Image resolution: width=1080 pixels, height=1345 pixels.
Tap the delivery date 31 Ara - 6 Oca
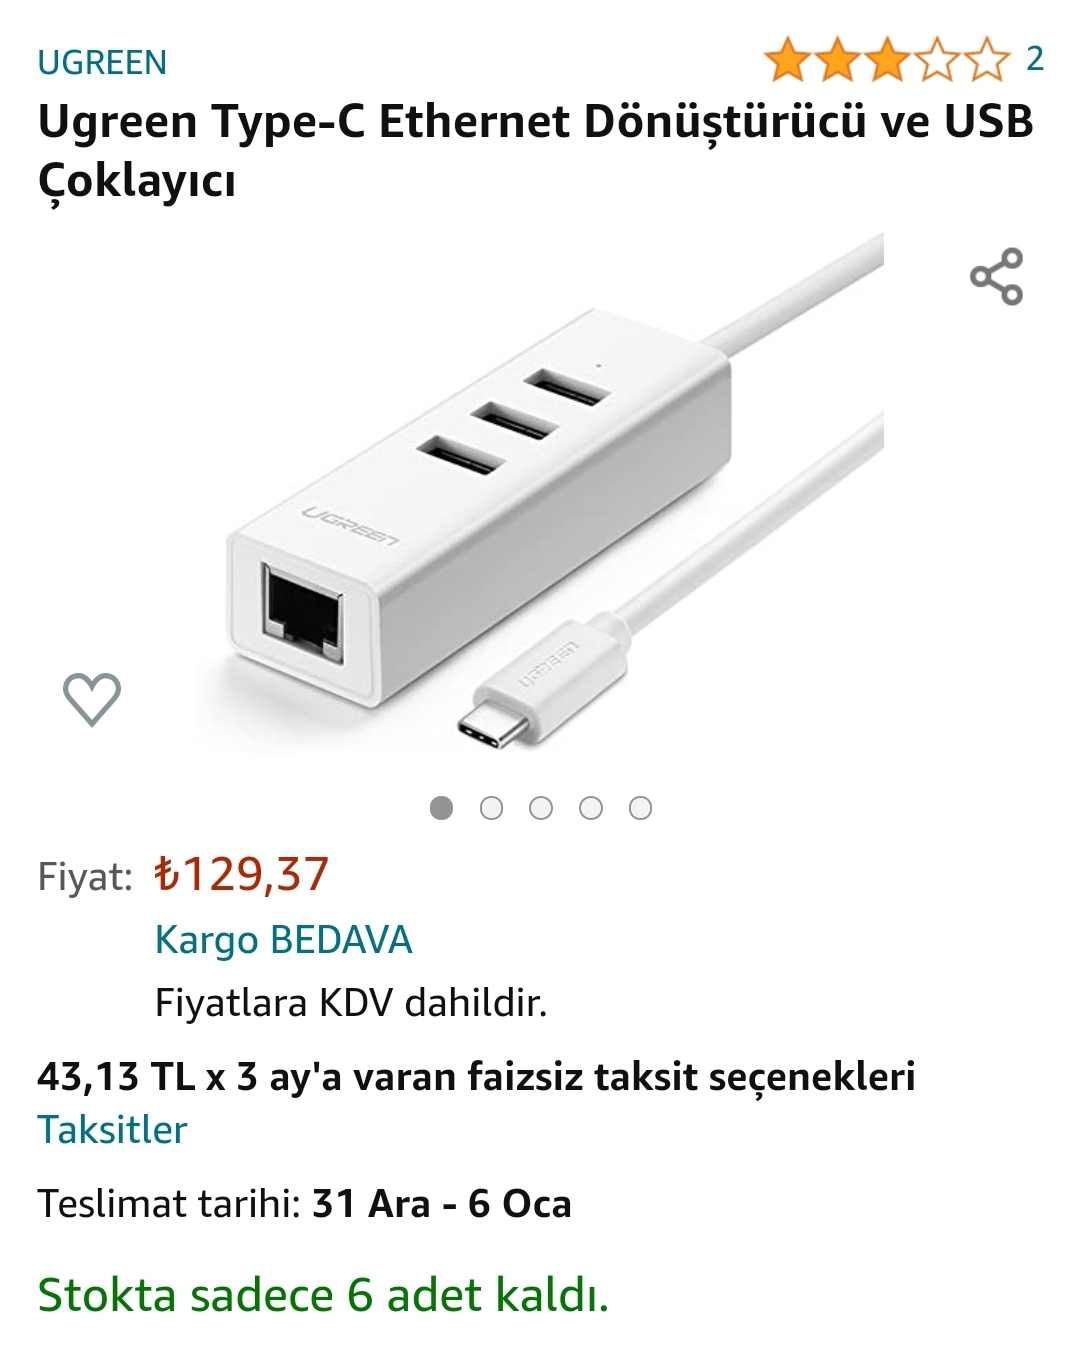441,1204
